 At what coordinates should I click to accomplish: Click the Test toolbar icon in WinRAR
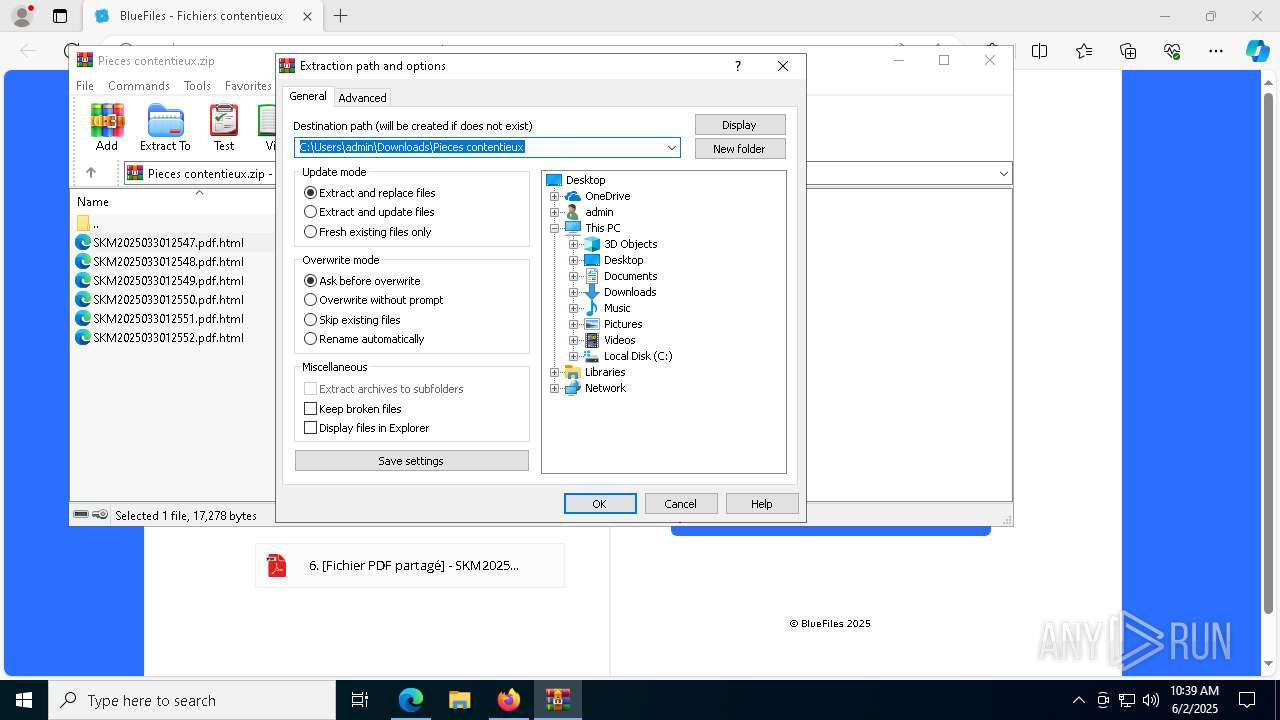224,127
